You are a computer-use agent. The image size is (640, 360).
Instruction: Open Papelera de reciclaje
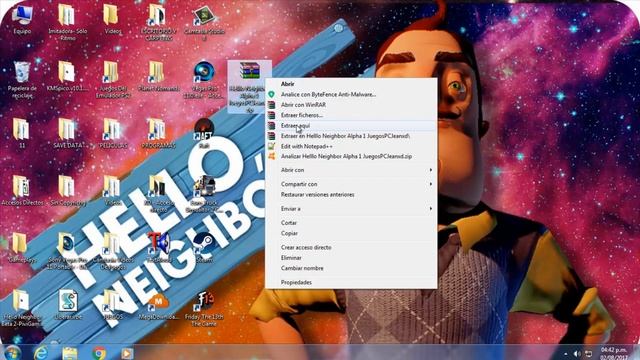[22, 80]
